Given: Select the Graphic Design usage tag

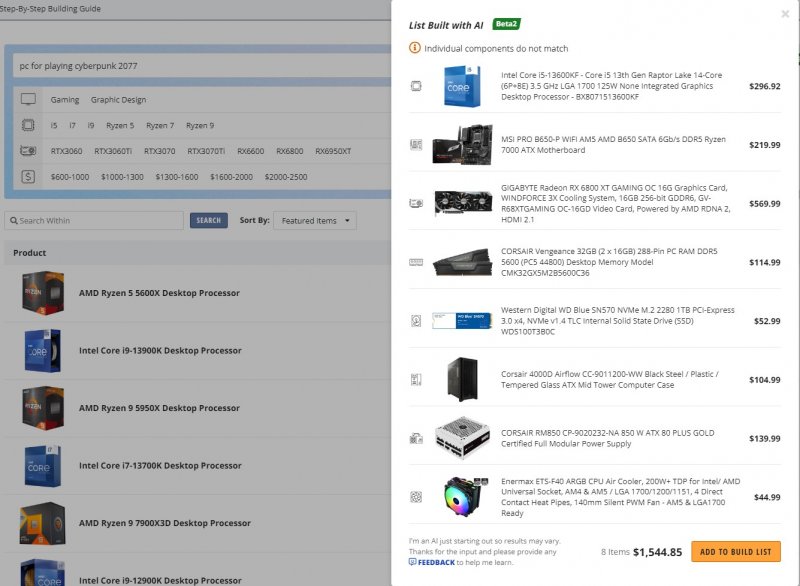Looking at the screenshot, I should coord(118,100).
